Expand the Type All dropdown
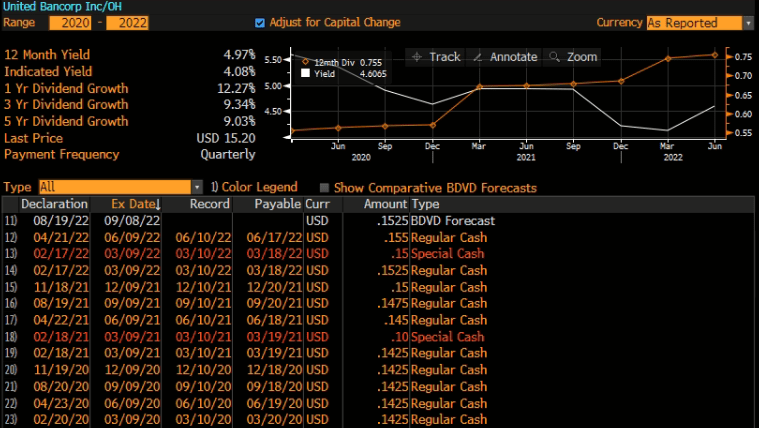 [x=120, y=187]
